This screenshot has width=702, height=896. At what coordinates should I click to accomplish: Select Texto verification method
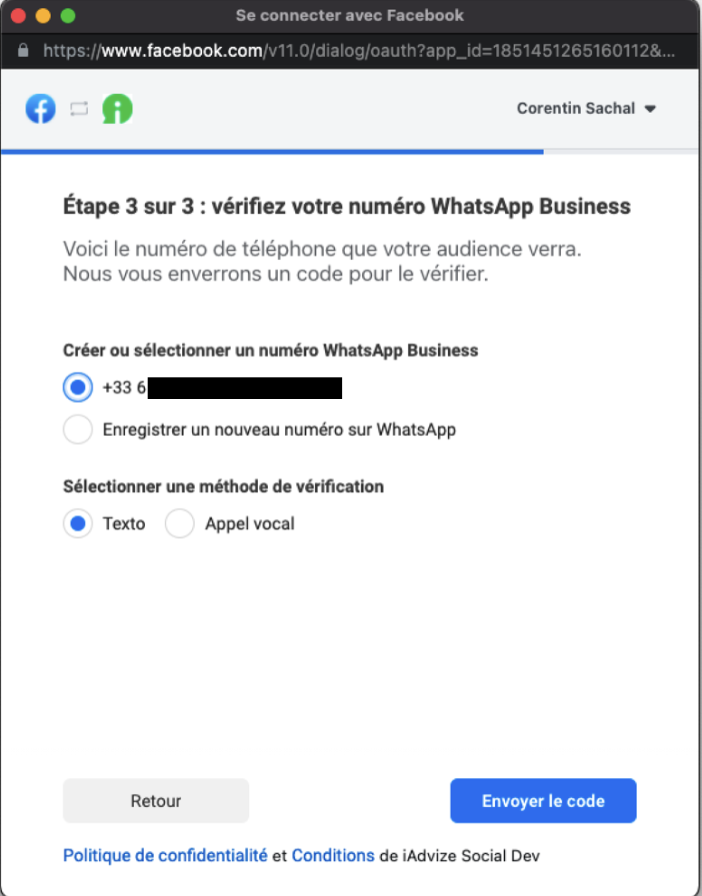78,523
